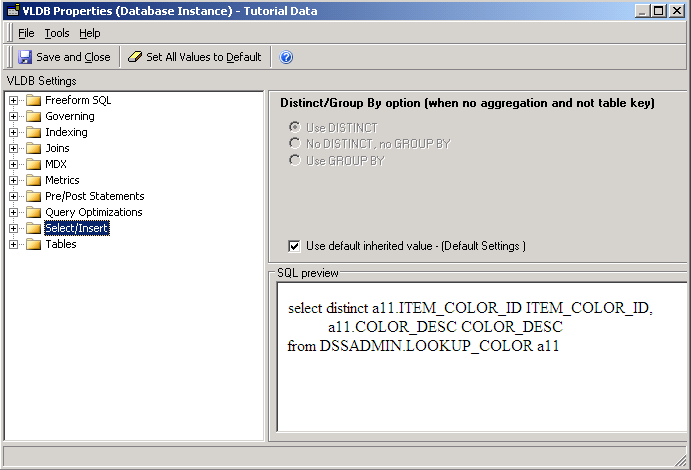Click Set All Values to Default button

pos(203,57)
